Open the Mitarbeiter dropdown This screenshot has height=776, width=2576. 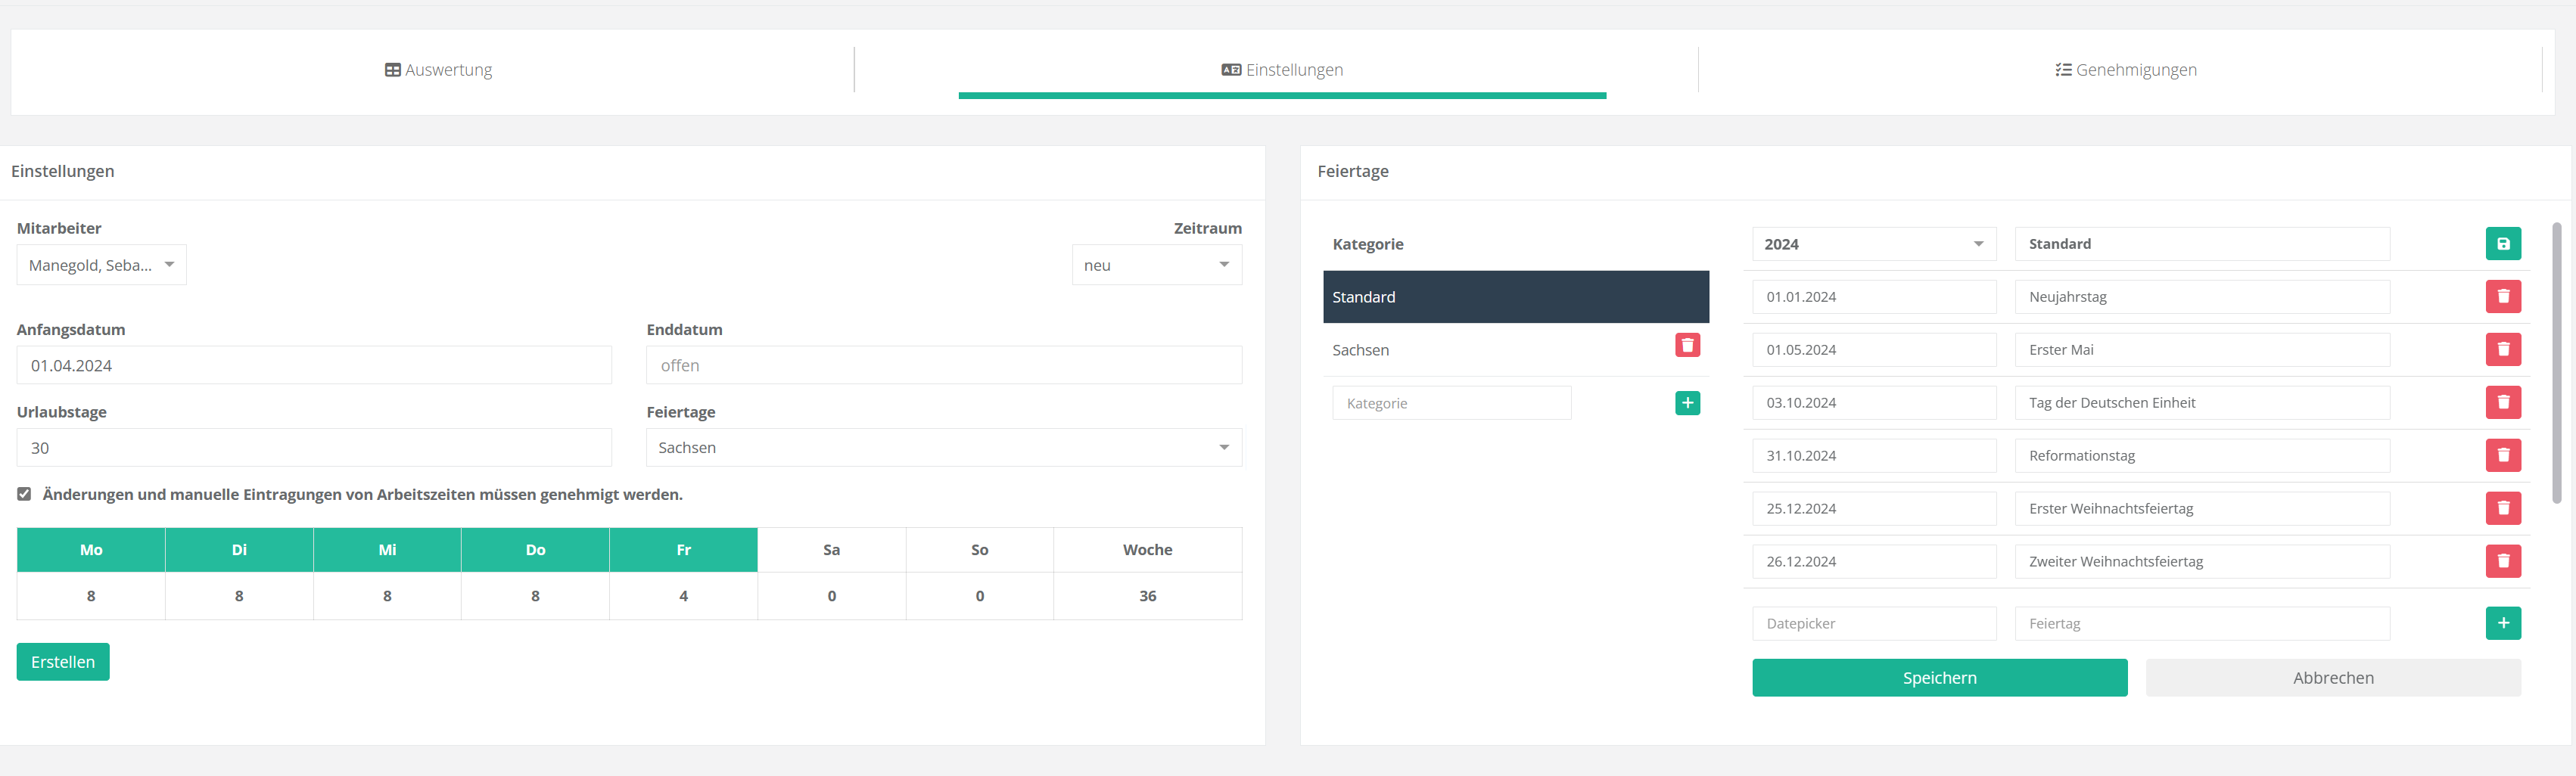101,265
